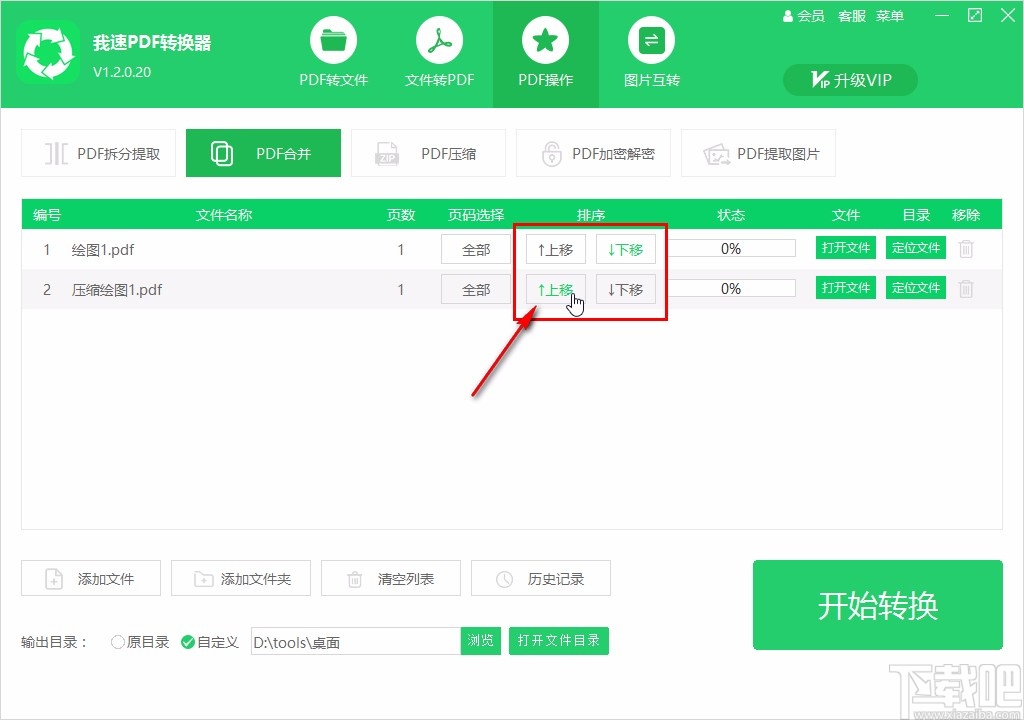
Task: Click the delete trash icon for 绘图1.pdf
Action: 965,248
